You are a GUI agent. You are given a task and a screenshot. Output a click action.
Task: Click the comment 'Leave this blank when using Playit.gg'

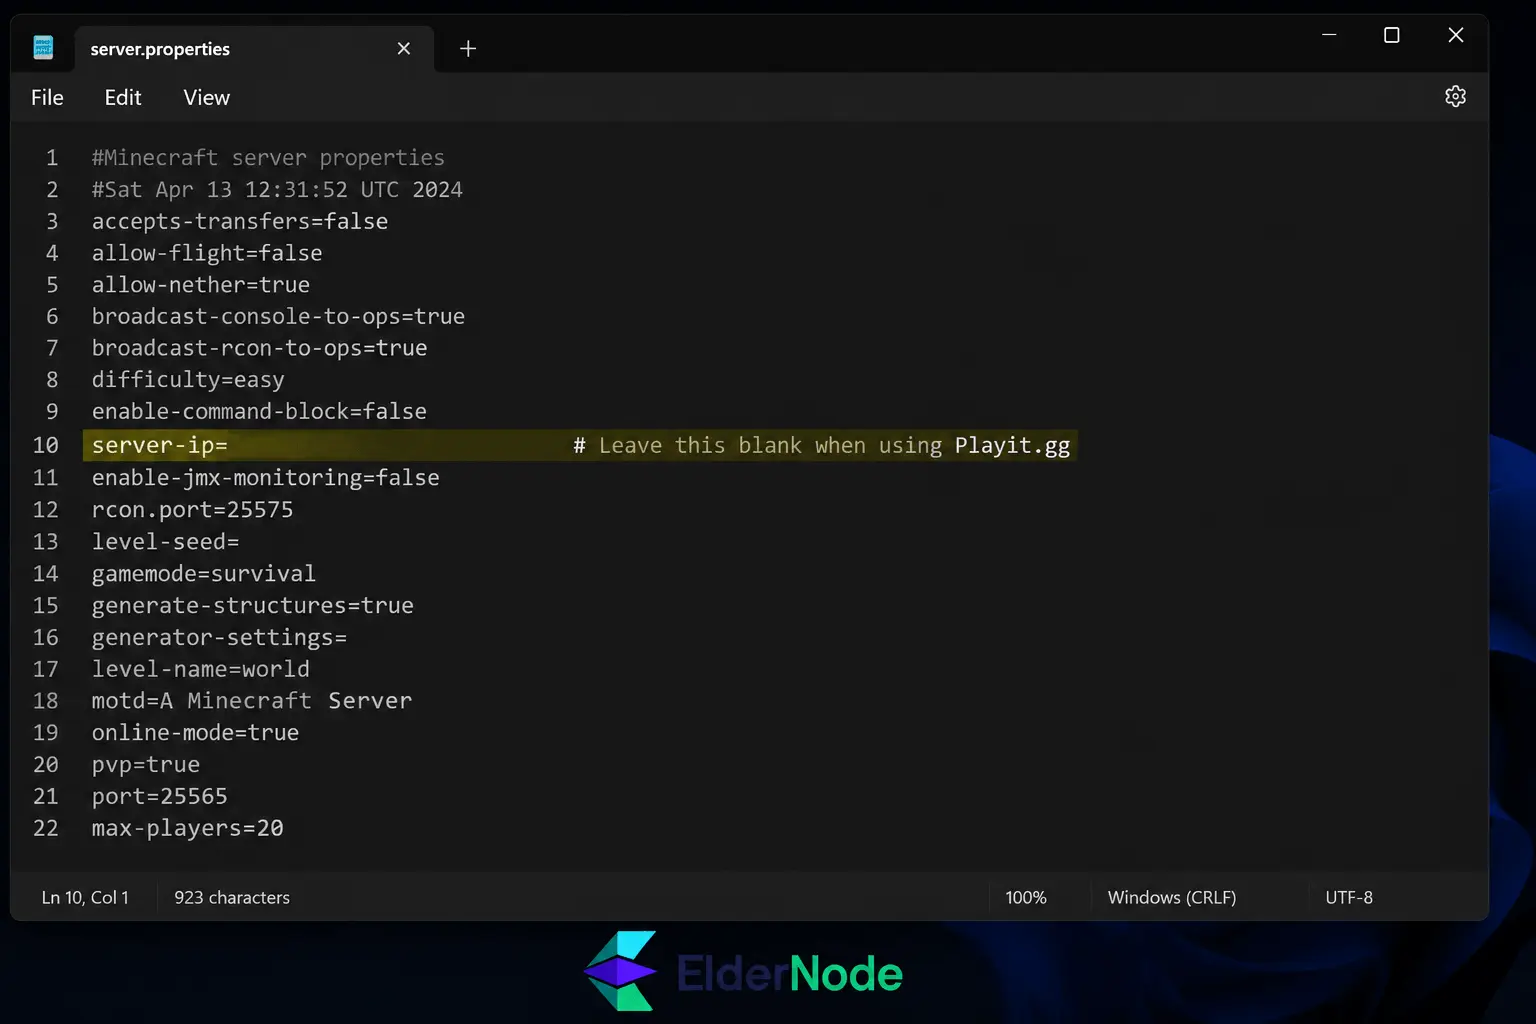pos(834,445)
